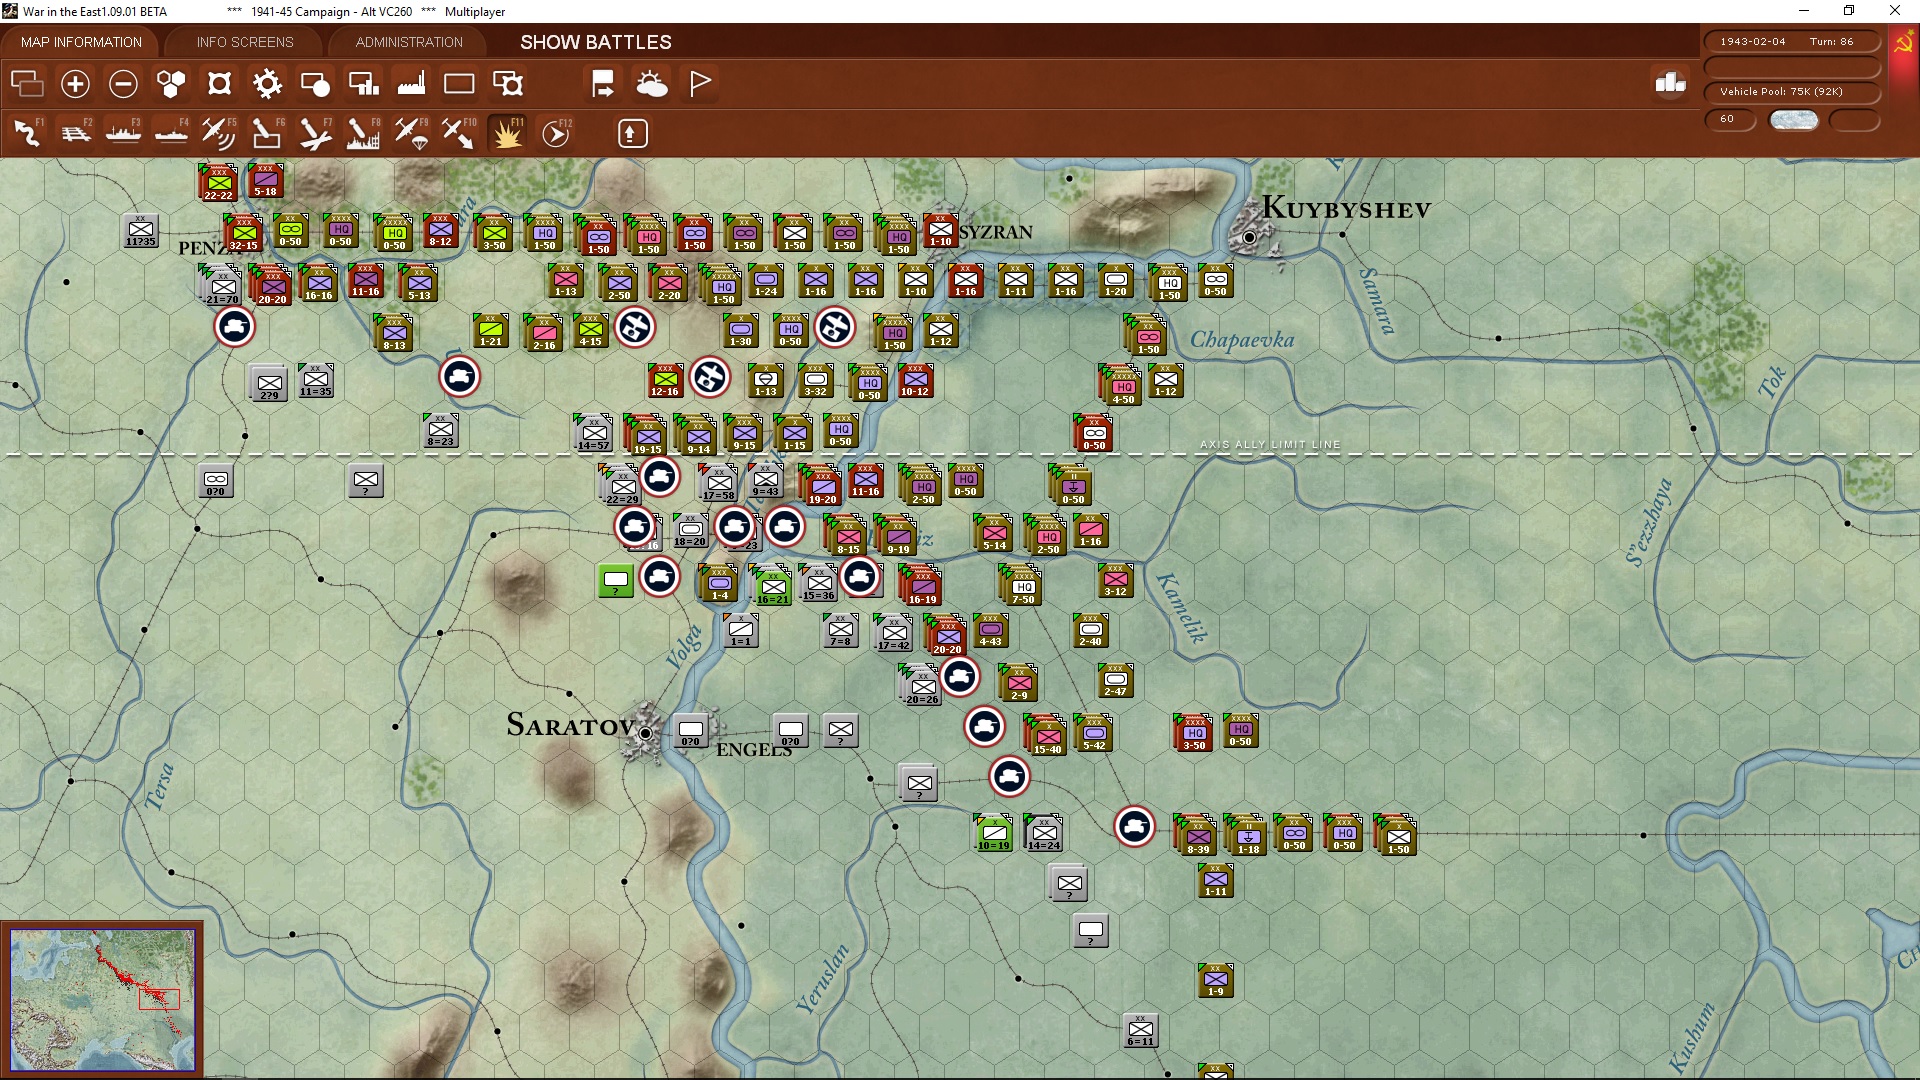This screenshot has height=1080, width=1920.
Task: Click the Vehicle Pool status field
Action: coord(1791,92)
